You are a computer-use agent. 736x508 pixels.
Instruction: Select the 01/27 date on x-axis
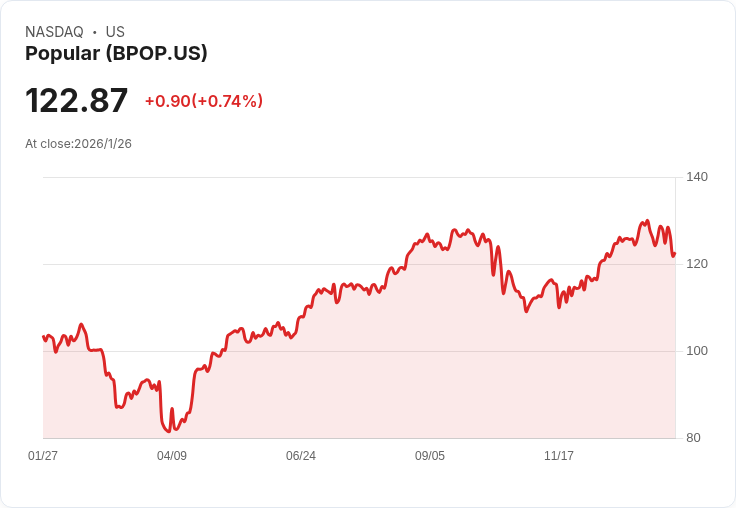click(x=43, y=456)
